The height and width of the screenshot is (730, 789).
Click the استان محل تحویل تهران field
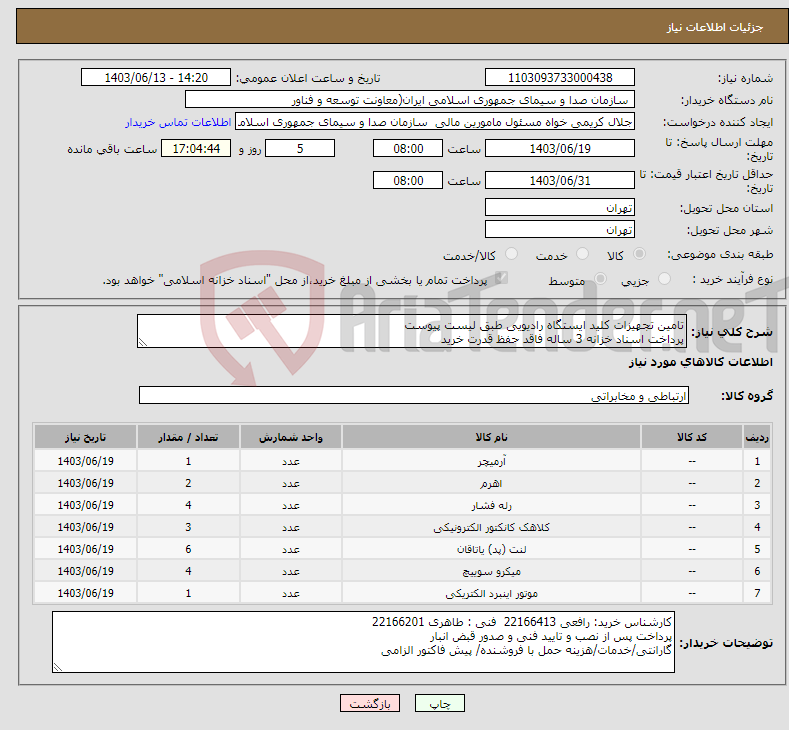tap(560, 207)
